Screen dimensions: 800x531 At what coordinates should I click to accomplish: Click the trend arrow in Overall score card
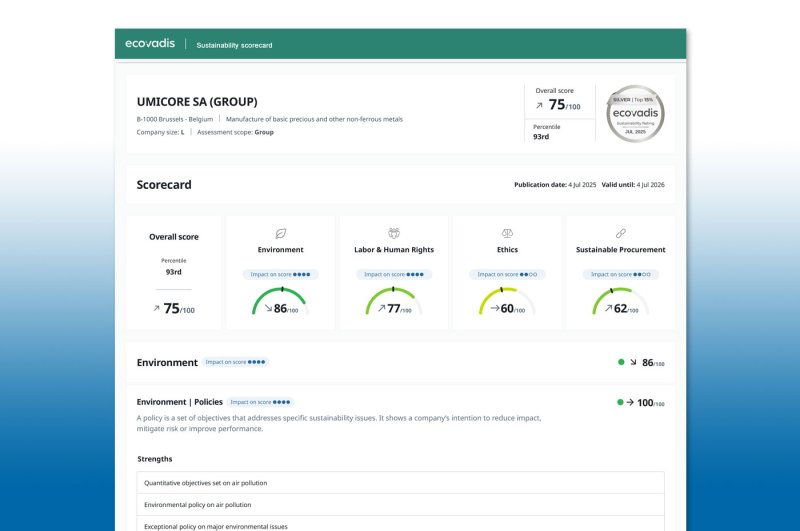tap(157, 308)
